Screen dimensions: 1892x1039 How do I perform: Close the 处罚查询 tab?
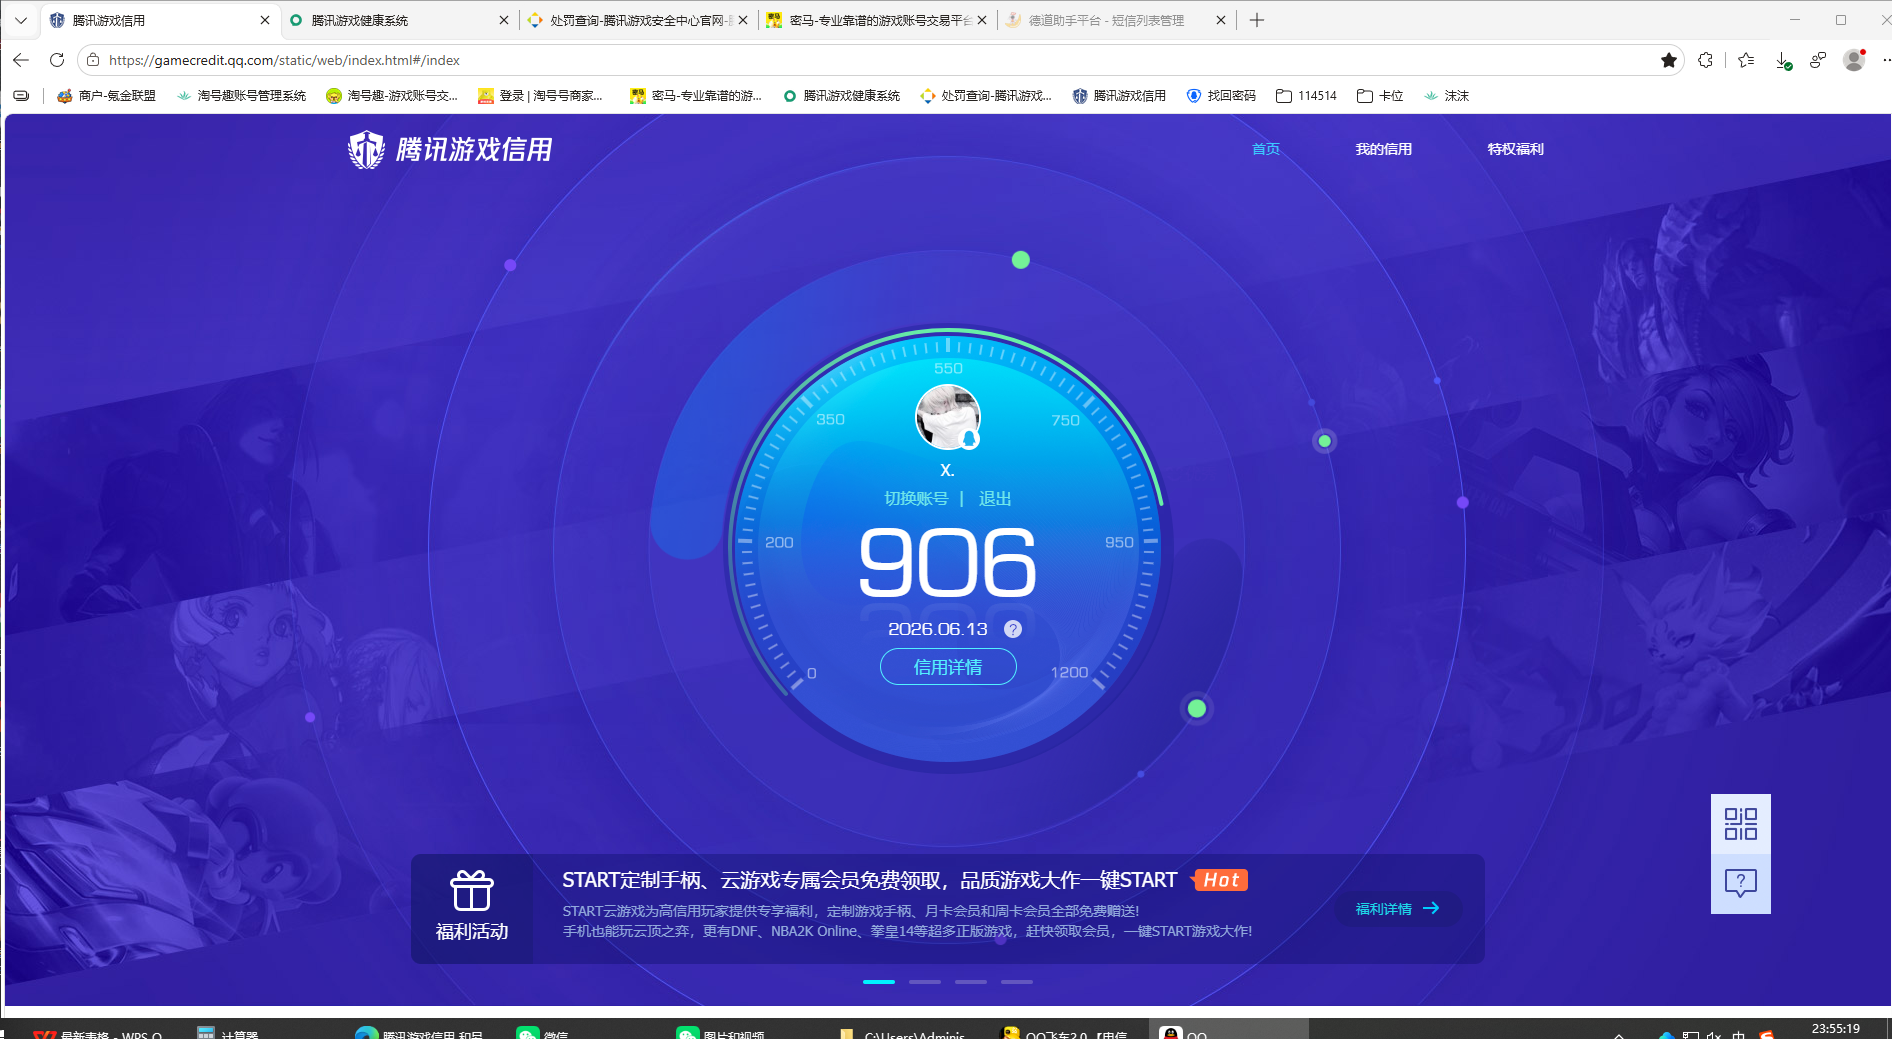point(743,20)
